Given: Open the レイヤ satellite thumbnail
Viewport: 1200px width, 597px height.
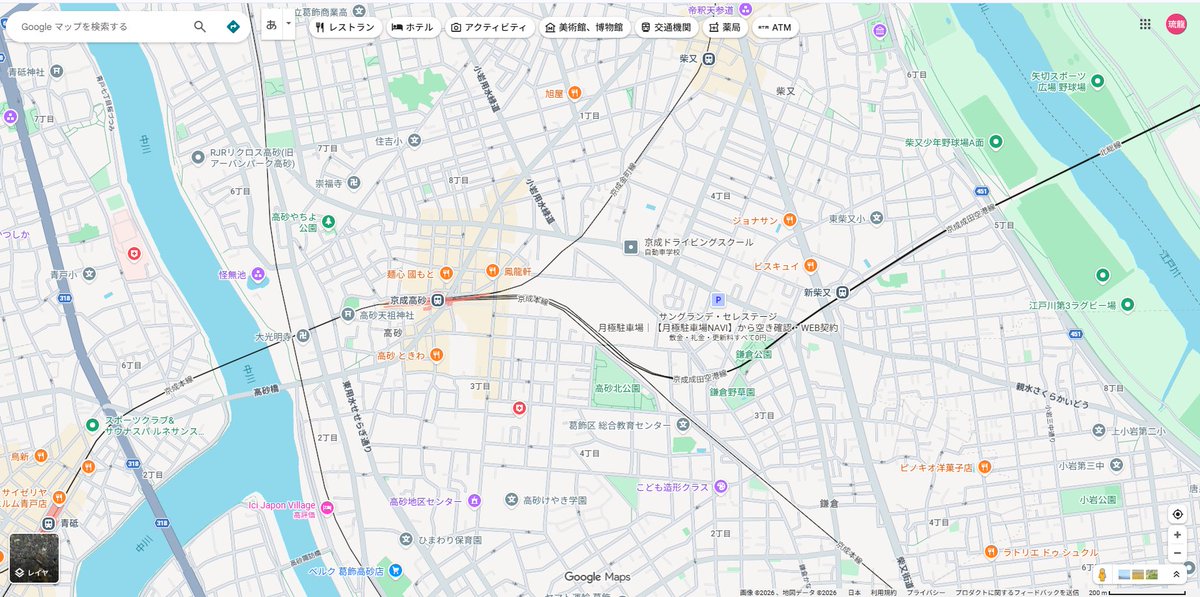Looking at the screenshot, I should [34, 558].
